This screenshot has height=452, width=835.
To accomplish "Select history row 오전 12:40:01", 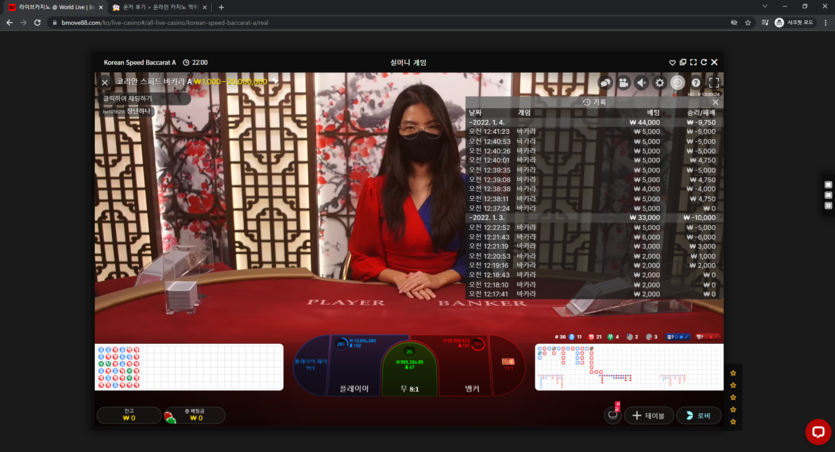I will coord(592,160).
